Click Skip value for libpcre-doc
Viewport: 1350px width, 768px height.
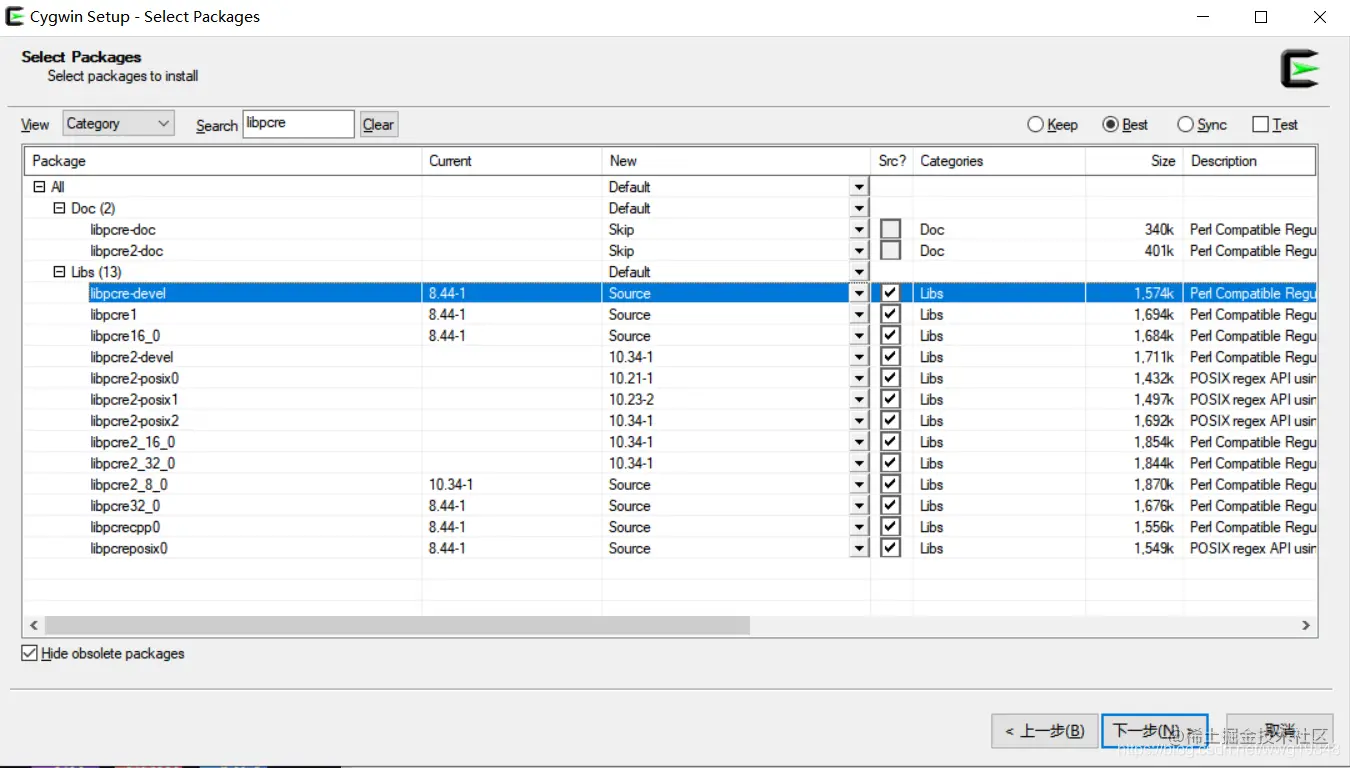(621, 230)
